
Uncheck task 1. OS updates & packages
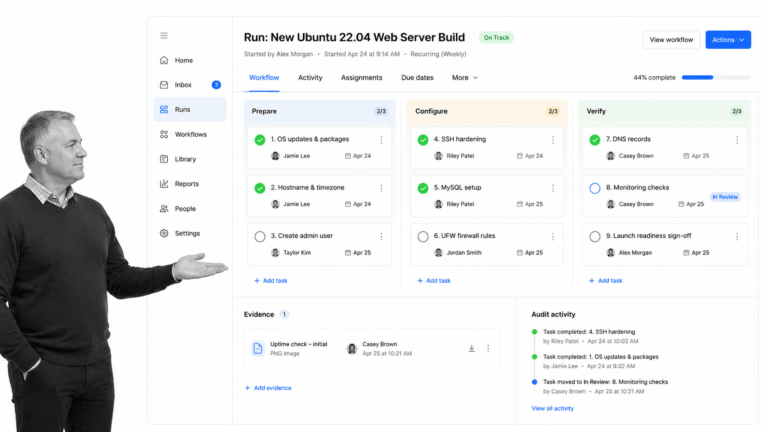point(260,140)
